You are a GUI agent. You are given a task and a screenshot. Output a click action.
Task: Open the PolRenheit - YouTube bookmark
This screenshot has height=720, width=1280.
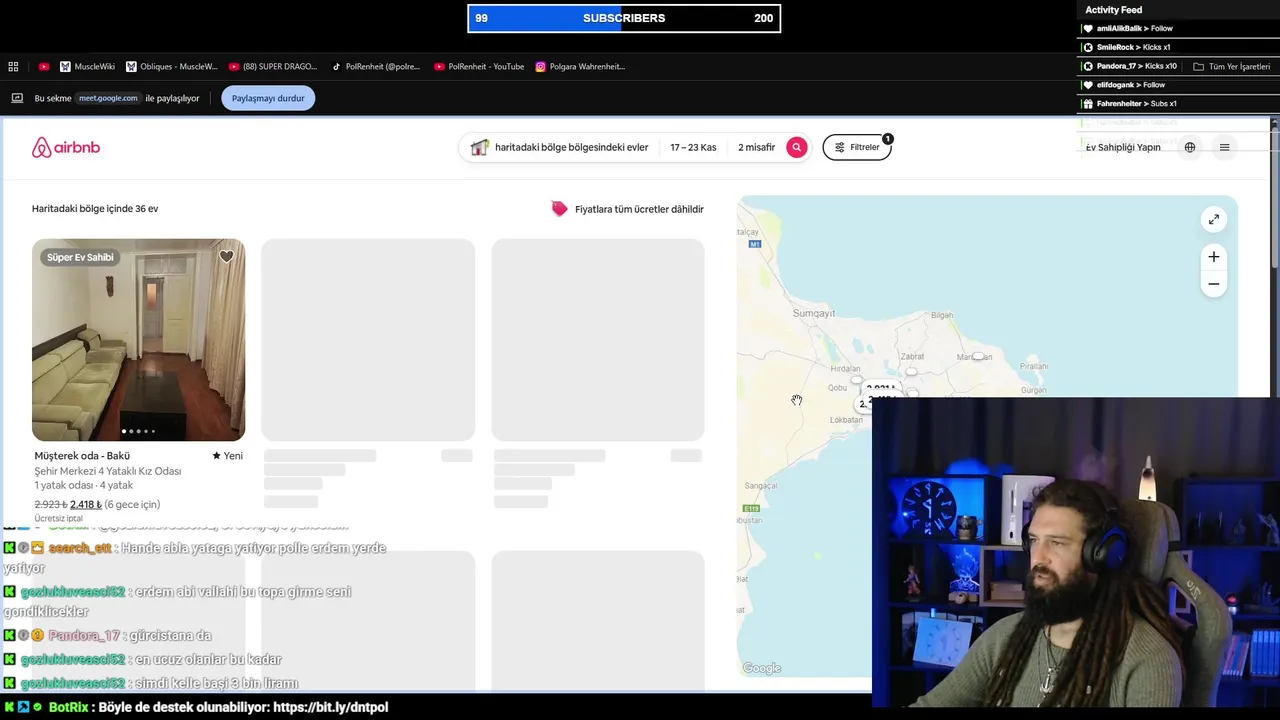click(479, 67)
